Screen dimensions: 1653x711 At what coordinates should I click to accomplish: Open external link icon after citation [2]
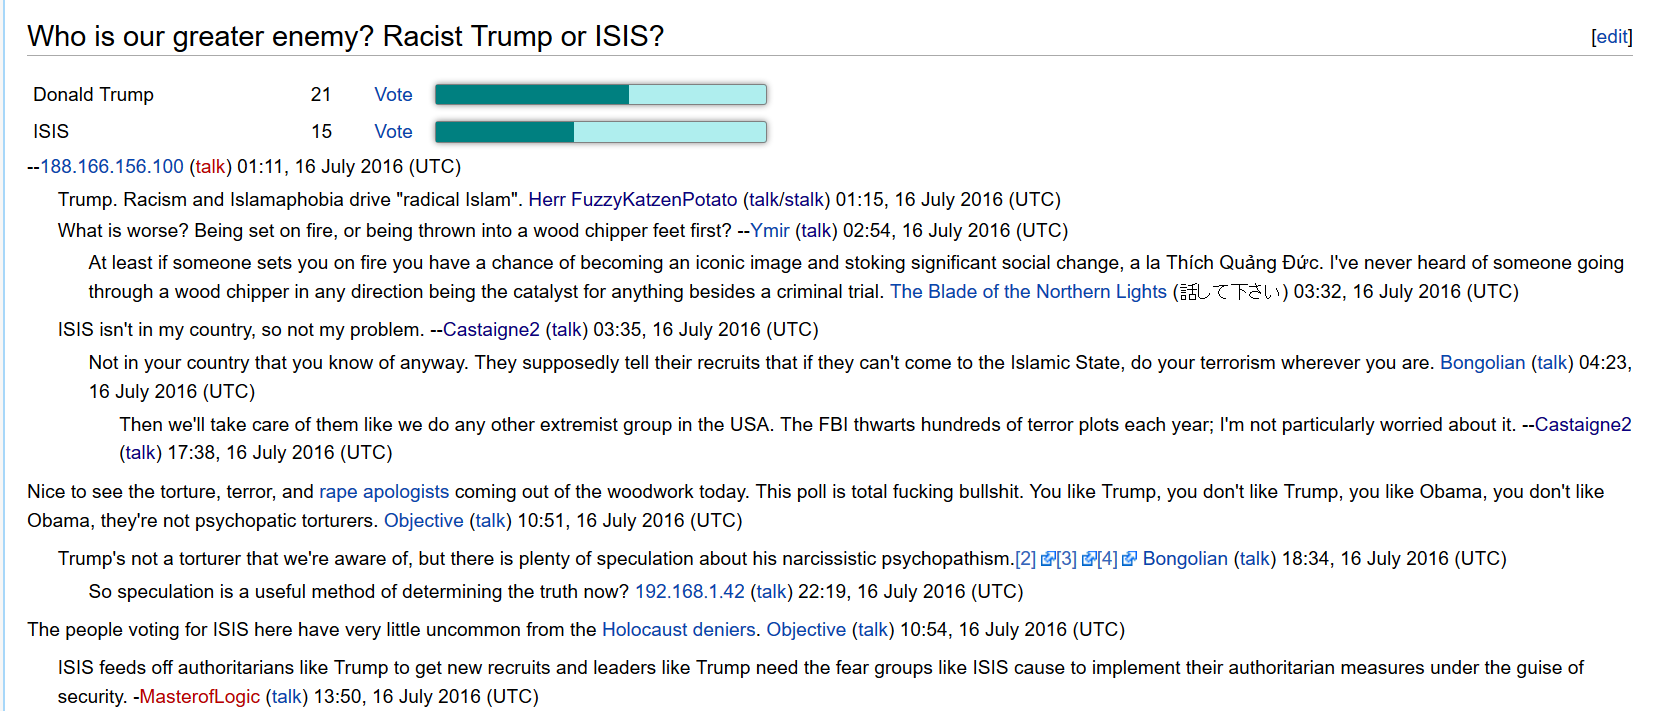click(1048, 559)
